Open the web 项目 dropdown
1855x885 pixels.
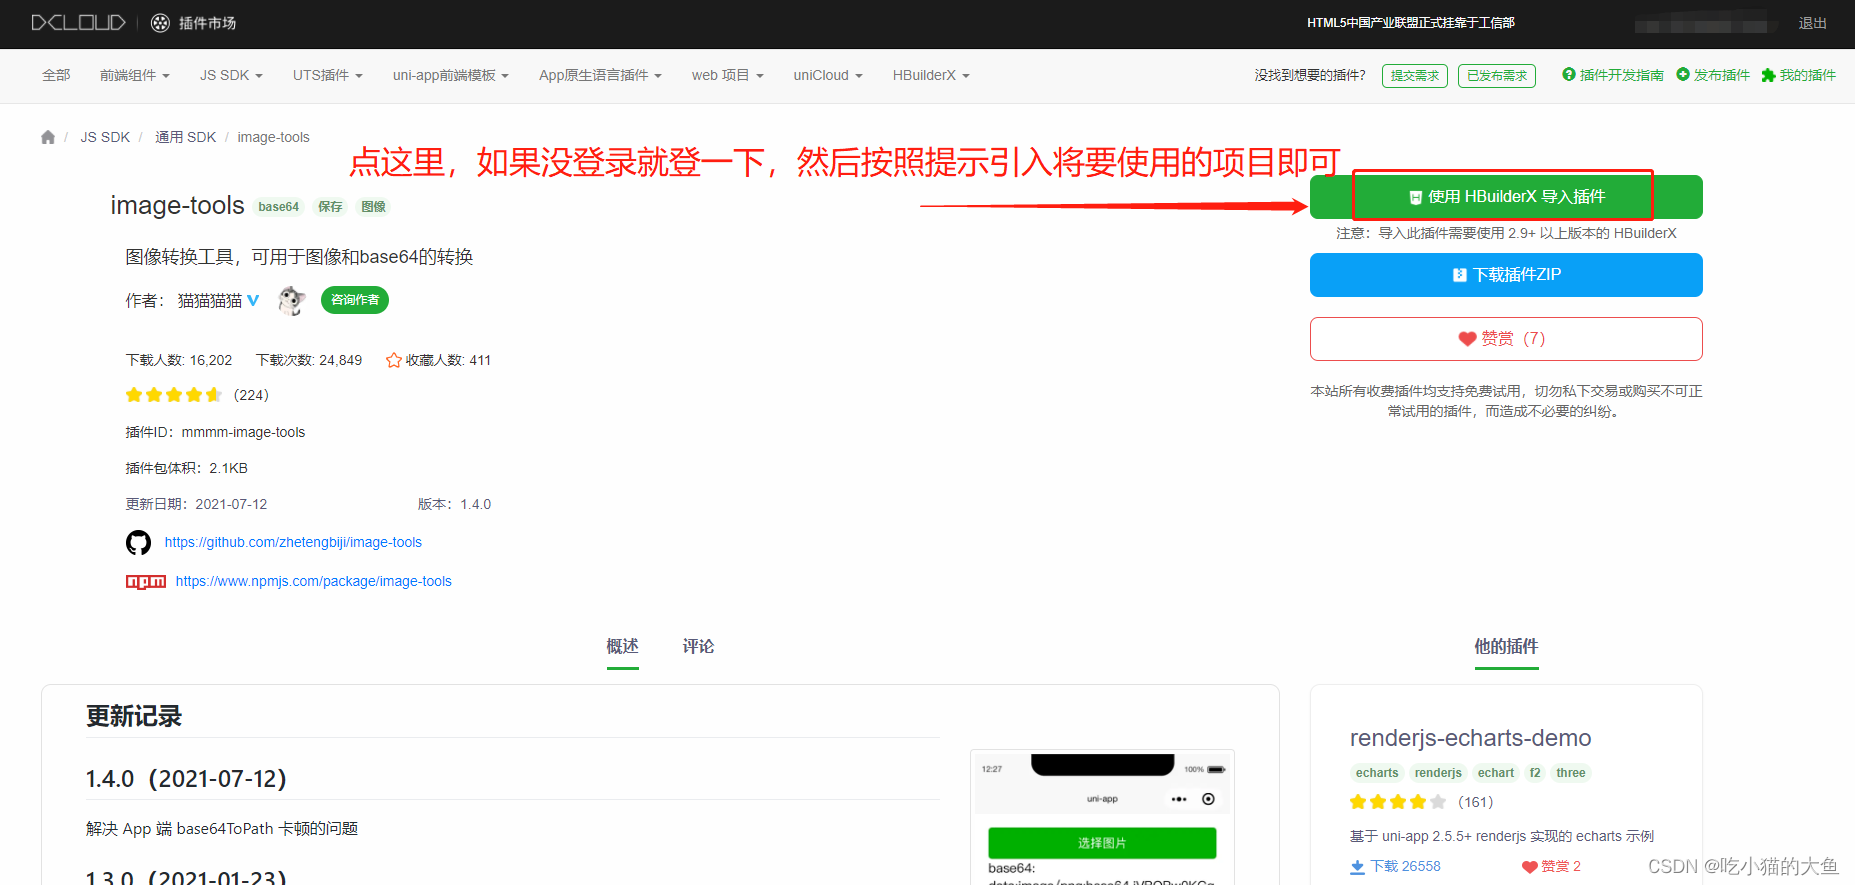tap(728, 75)
